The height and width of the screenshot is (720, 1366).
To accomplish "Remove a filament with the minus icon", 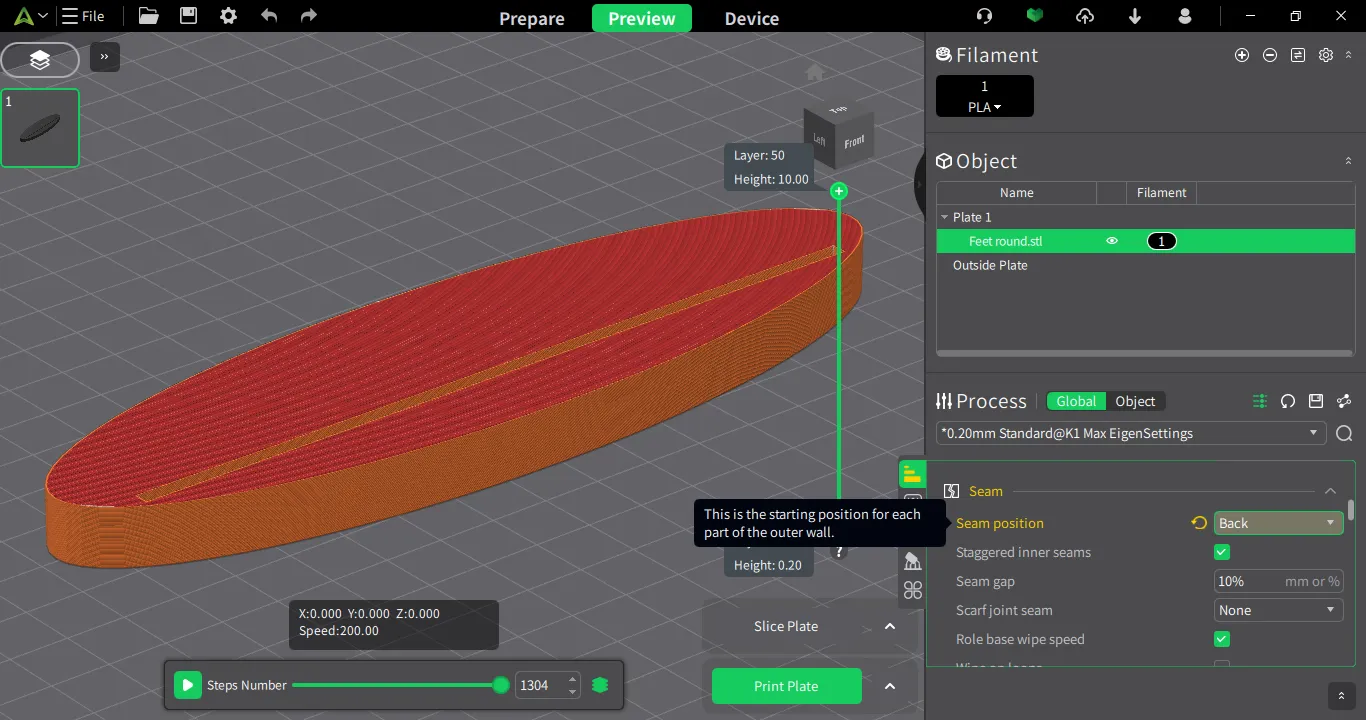I will 1270,56.
